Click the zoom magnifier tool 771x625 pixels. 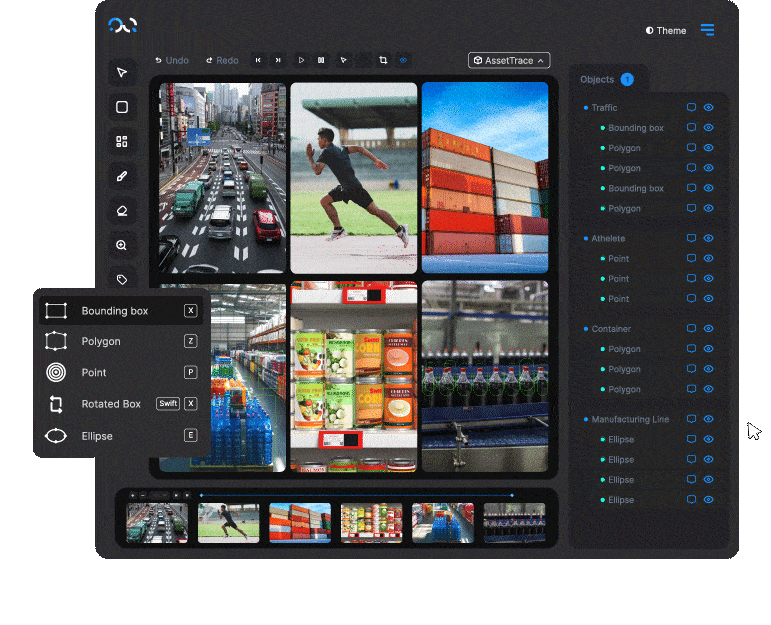pyautogui.click(x=122, y=245)
